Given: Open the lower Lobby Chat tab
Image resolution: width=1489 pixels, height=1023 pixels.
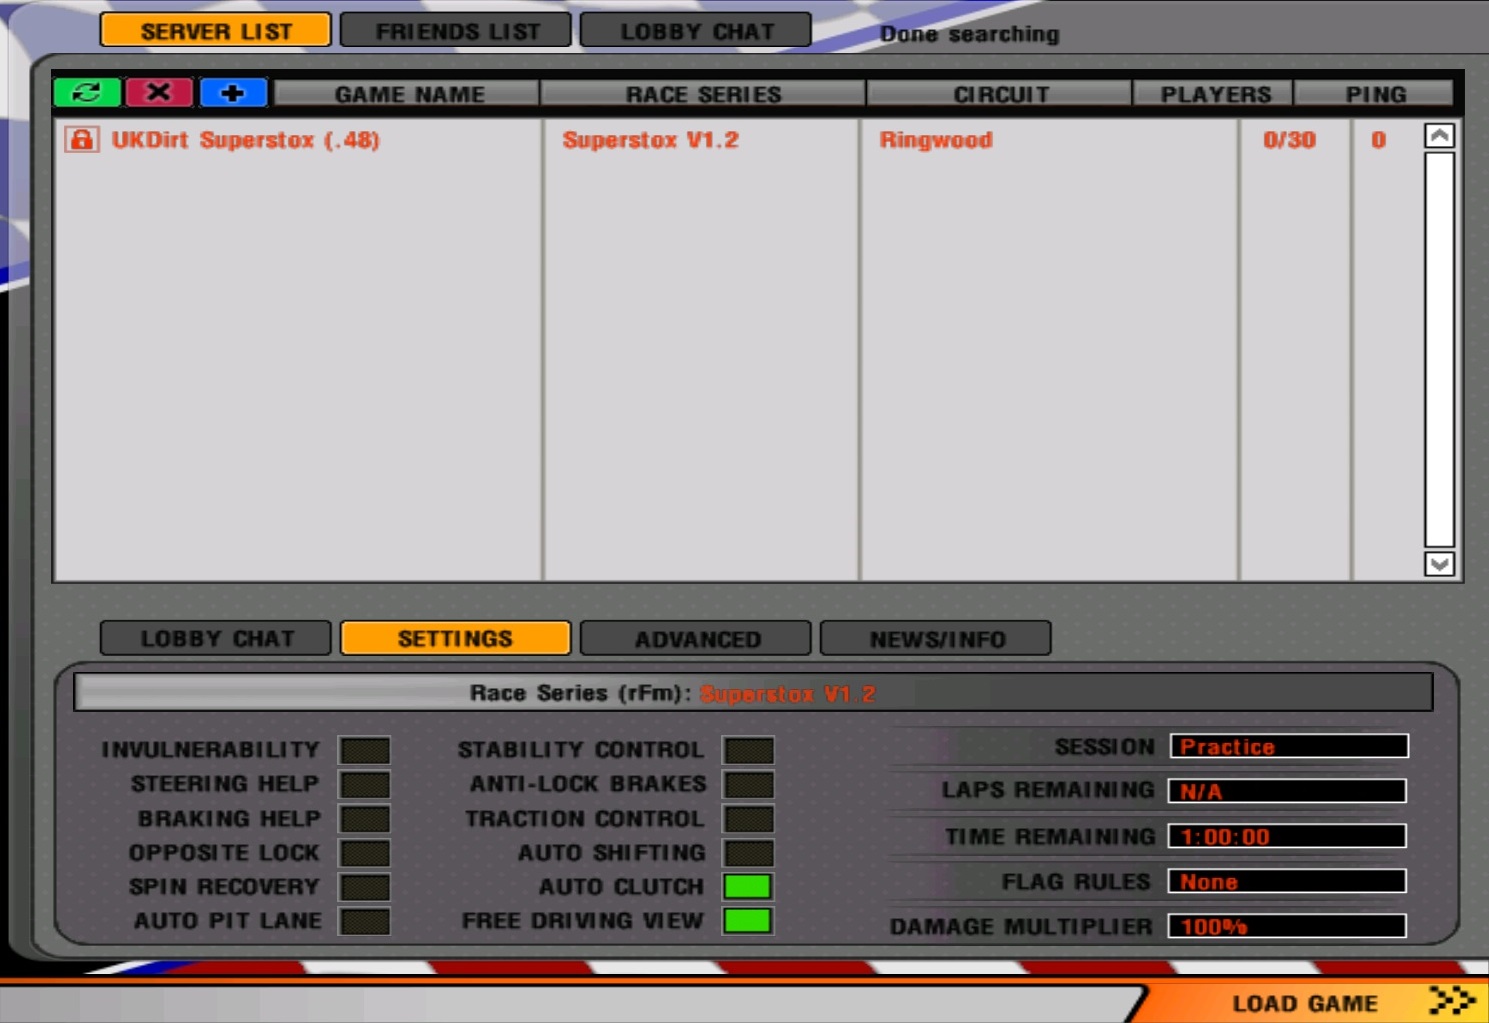Looking at the screenshot, I should (x=216, y=638).
